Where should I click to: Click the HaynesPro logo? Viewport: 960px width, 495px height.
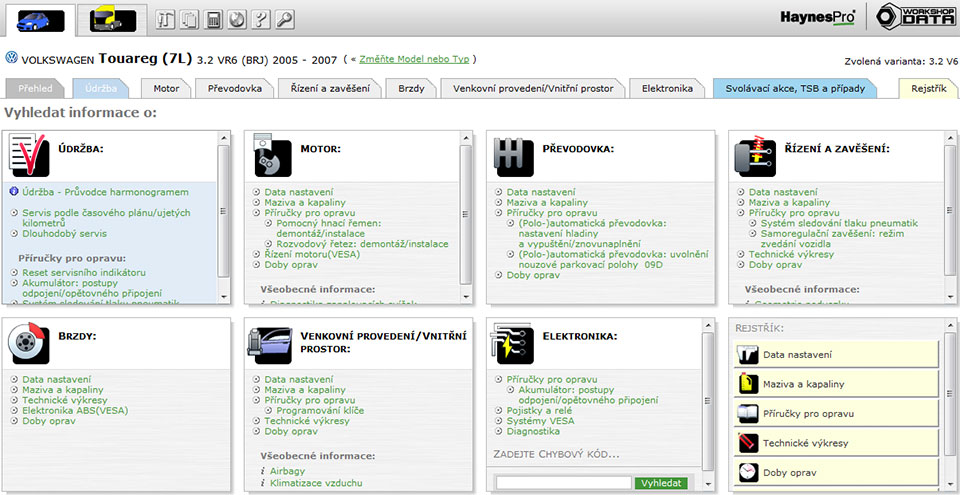coord(817,18)
